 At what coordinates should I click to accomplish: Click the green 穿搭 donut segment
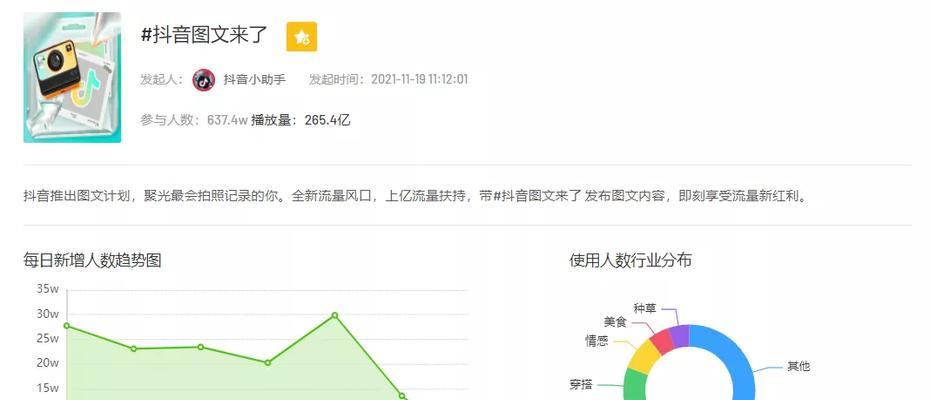coord(635,385)
